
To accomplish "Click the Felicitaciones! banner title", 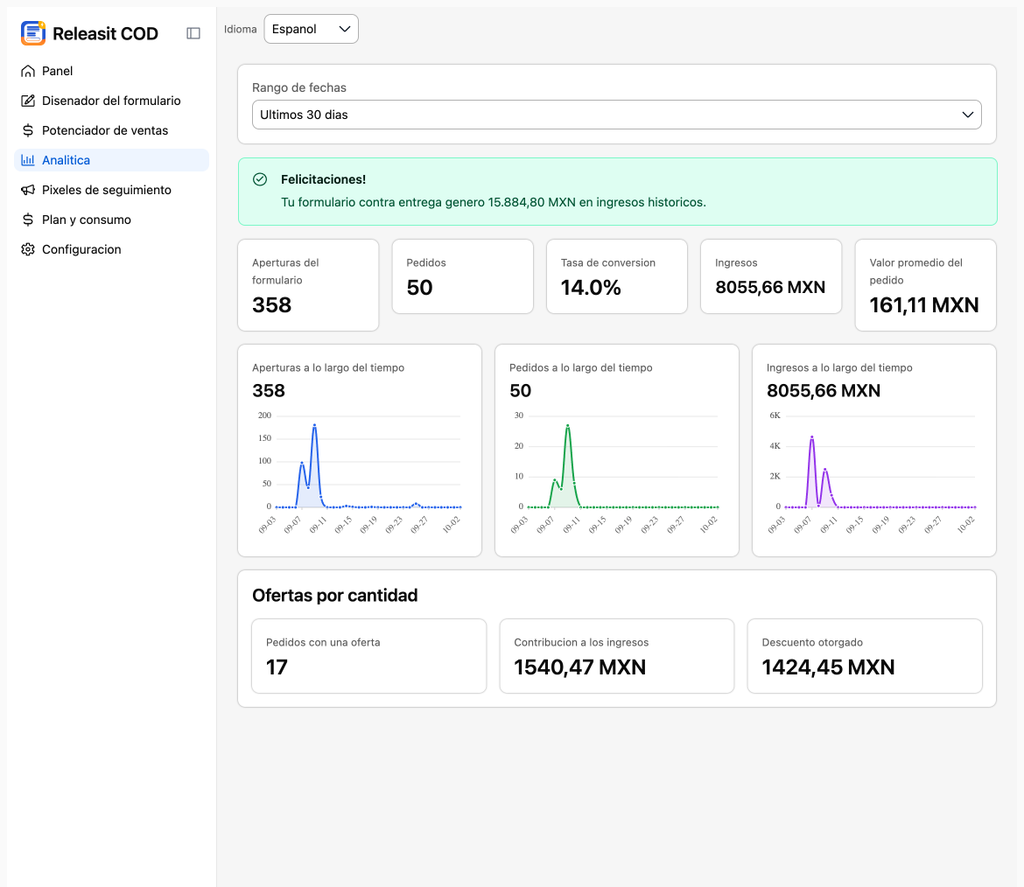I will (323, 180).
